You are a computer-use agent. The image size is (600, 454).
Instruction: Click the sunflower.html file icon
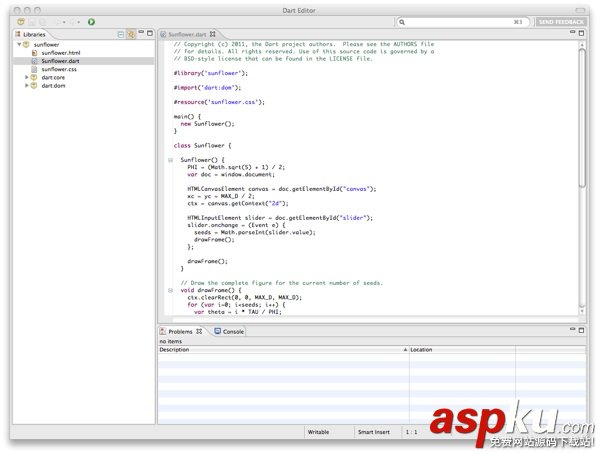pyautogui.click(x=34, y=53)
